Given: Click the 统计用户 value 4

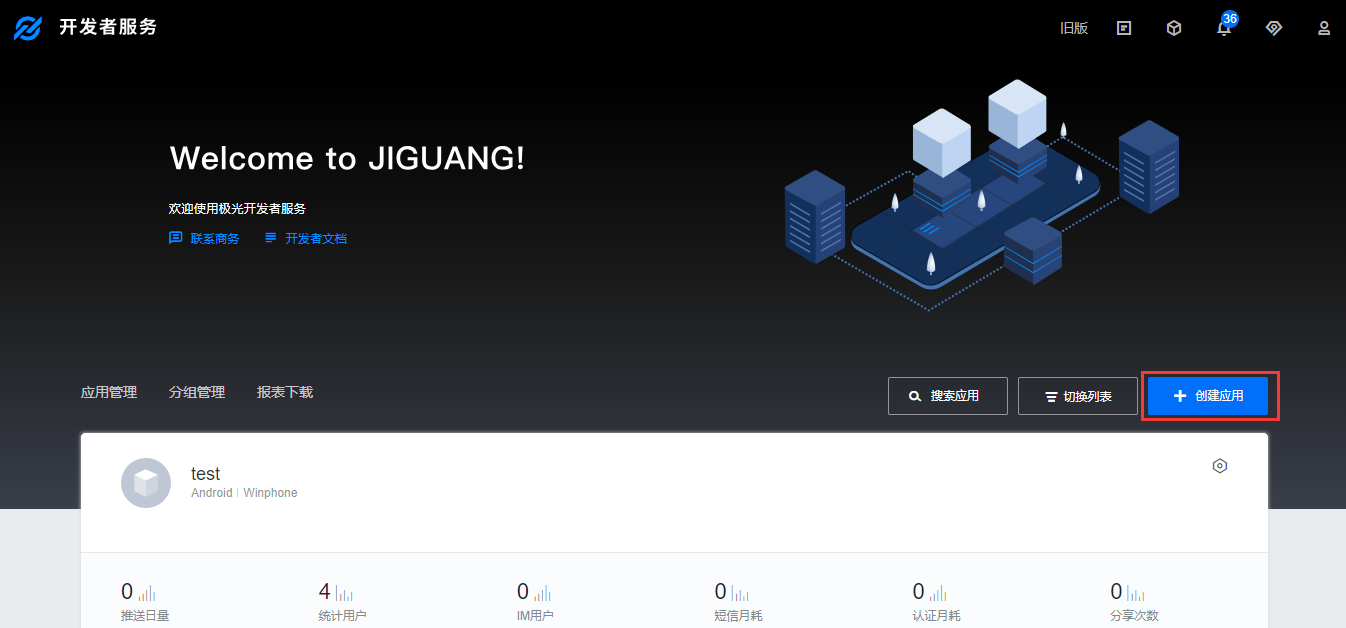Looking at the screenshot, I should [x=325, y=592].
